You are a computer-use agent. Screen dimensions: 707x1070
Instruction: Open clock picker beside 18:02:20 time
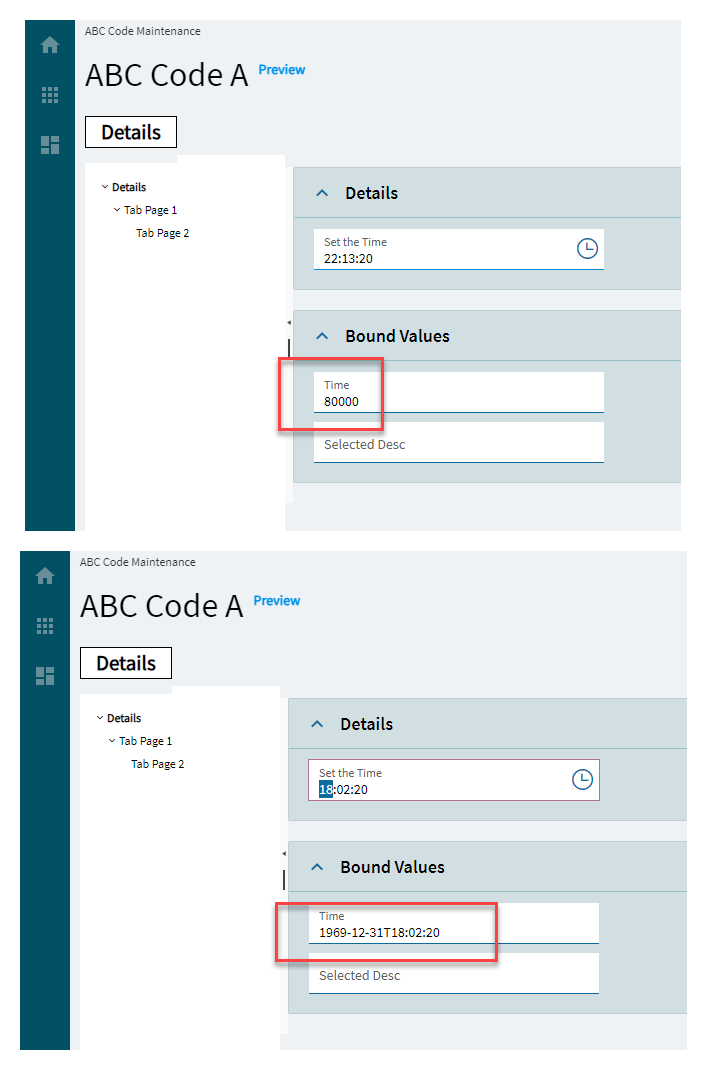point(582,779)
